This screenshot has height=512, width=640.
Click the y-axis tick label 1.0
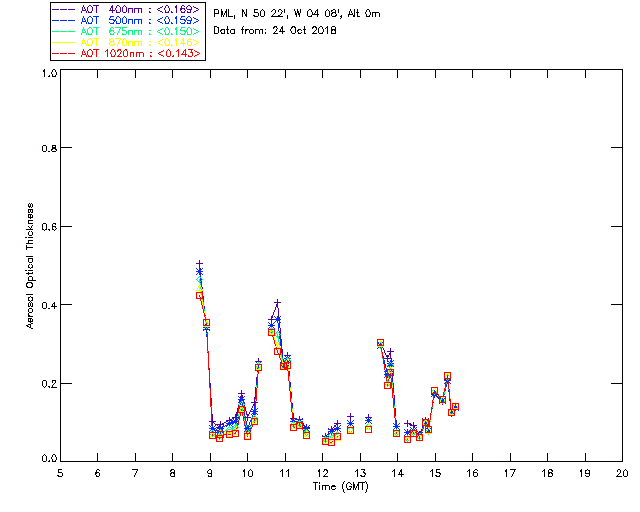coord(46,73)
